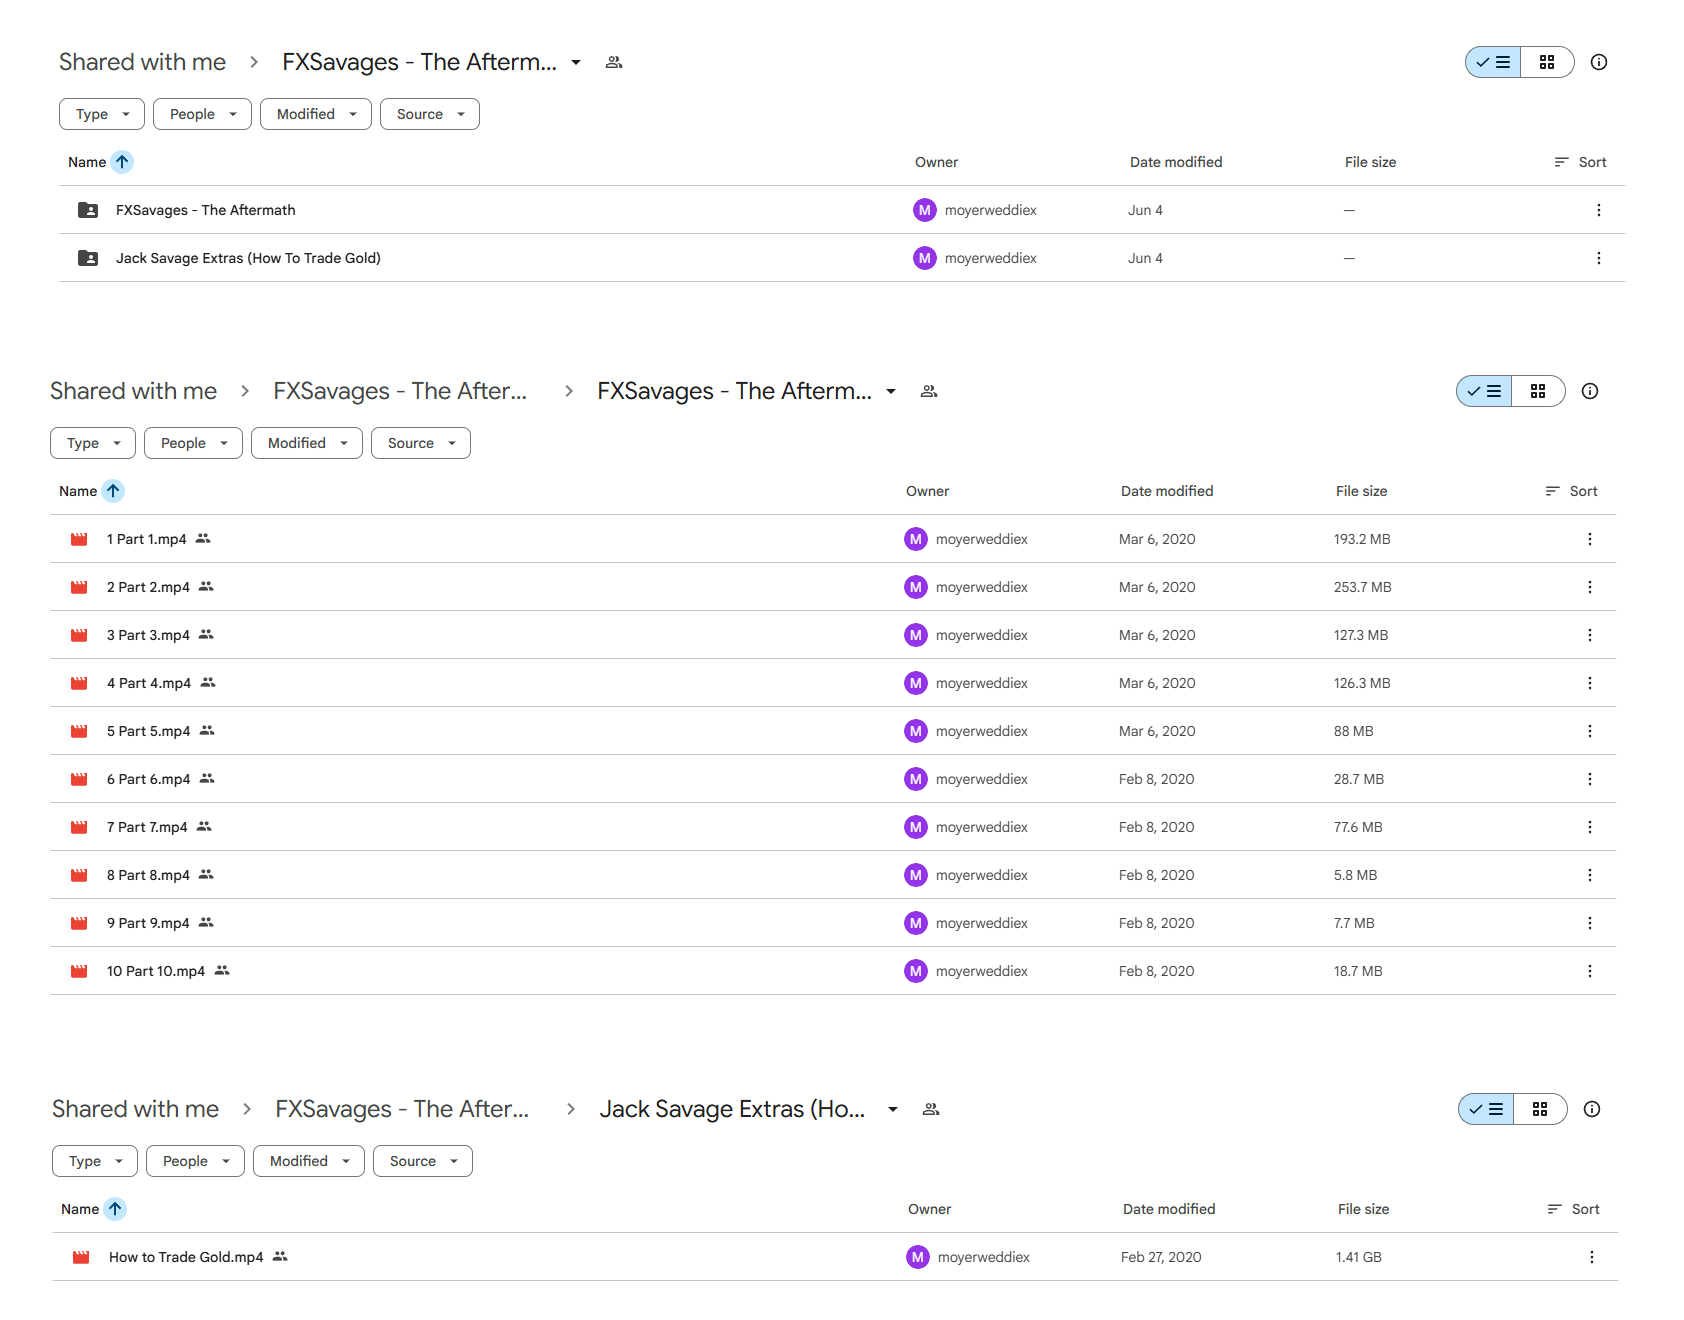
Task: Open more actions for 2 Part 2.mp4
Action: coord(1590,587)
